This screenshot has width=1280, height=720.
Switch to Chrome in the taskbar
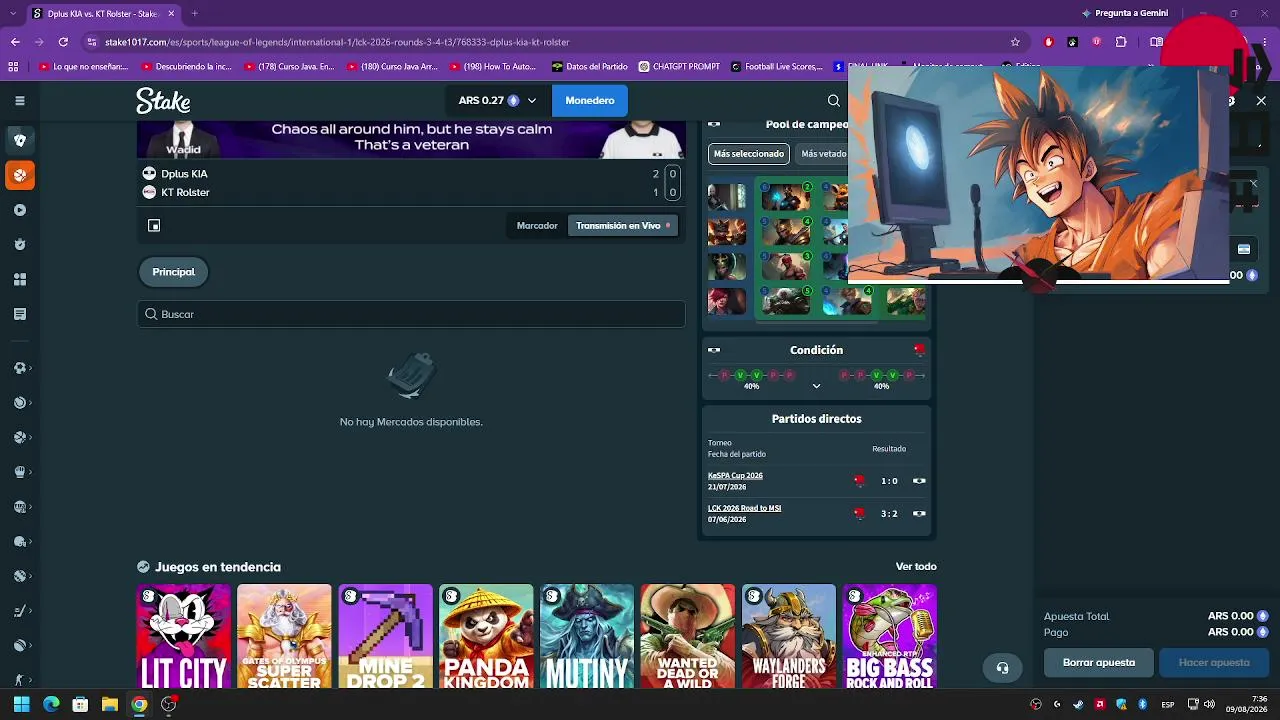click(x=139, y=704)
